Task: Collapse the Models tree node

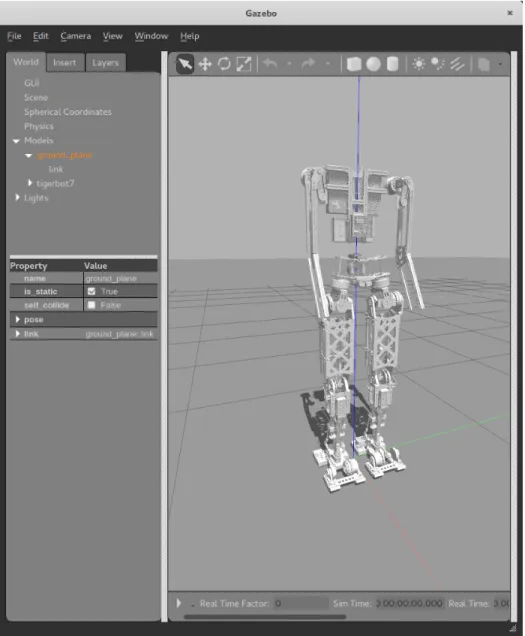Action: click(x=16, y=141)
